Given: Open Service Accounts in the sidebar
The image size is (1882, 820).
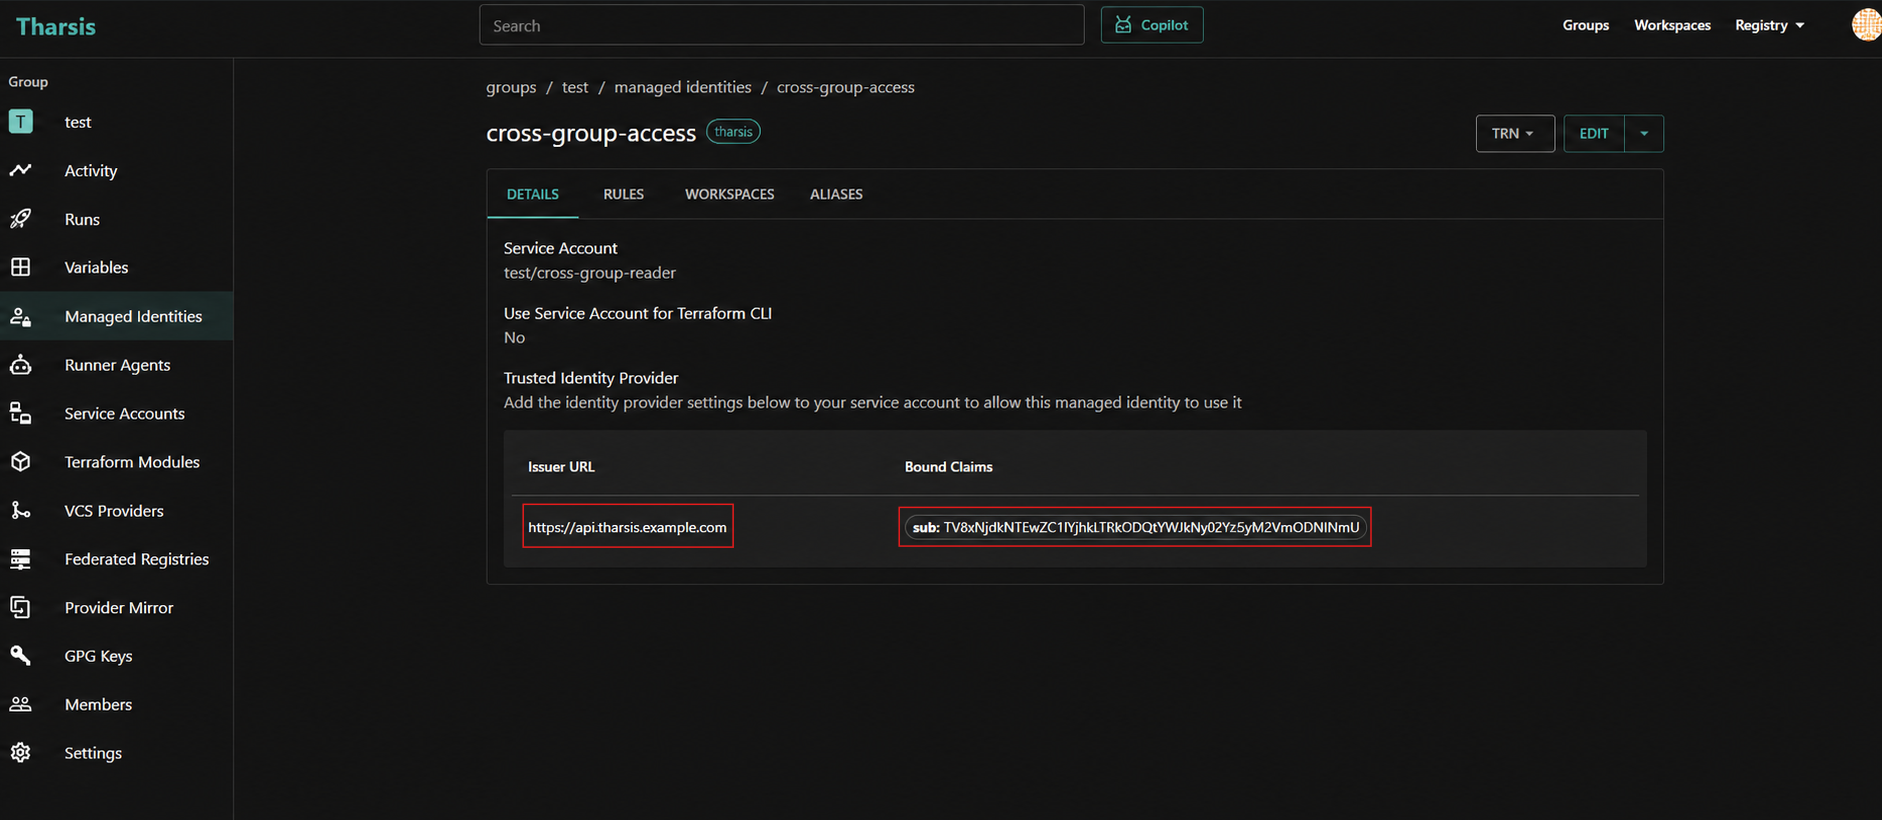Looking at the screenshot, I should (117, 413).
